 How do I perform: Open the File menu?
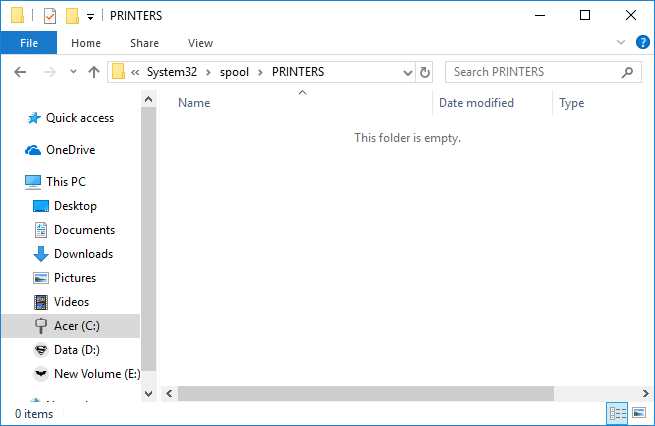[x=28, y=43]
